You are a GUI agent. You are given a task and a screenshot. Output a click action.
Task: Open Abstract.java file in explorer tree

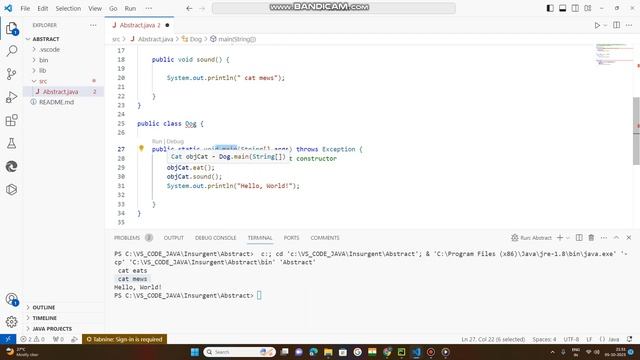[60, 92]
